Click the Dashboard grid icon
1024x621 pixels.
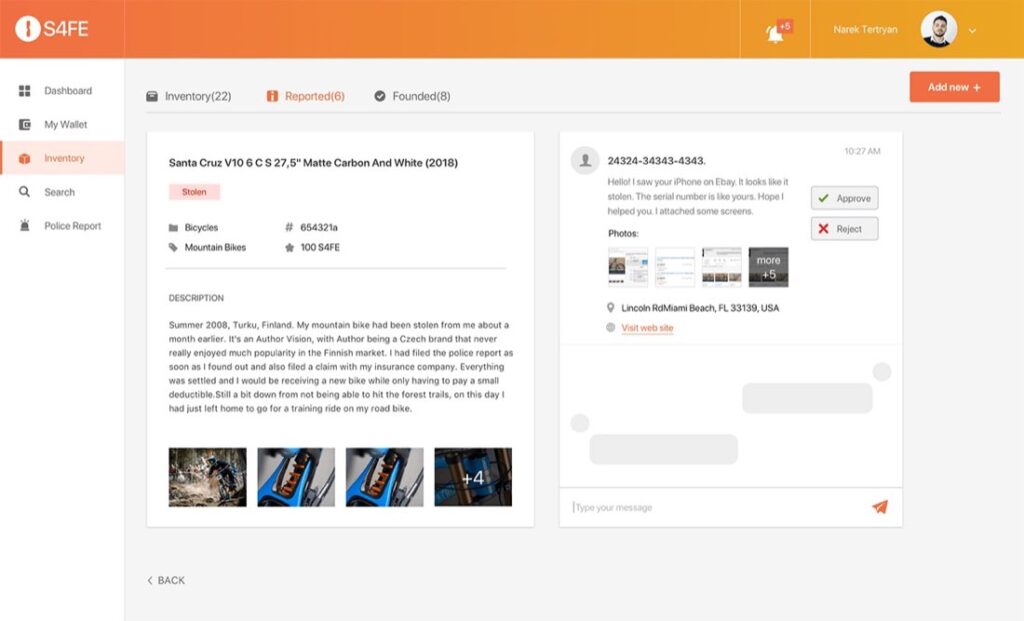tap(25, 91)
